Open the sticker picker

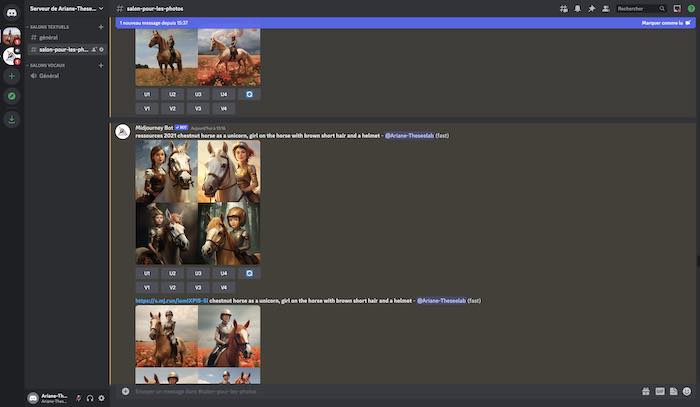click(673, 391)
